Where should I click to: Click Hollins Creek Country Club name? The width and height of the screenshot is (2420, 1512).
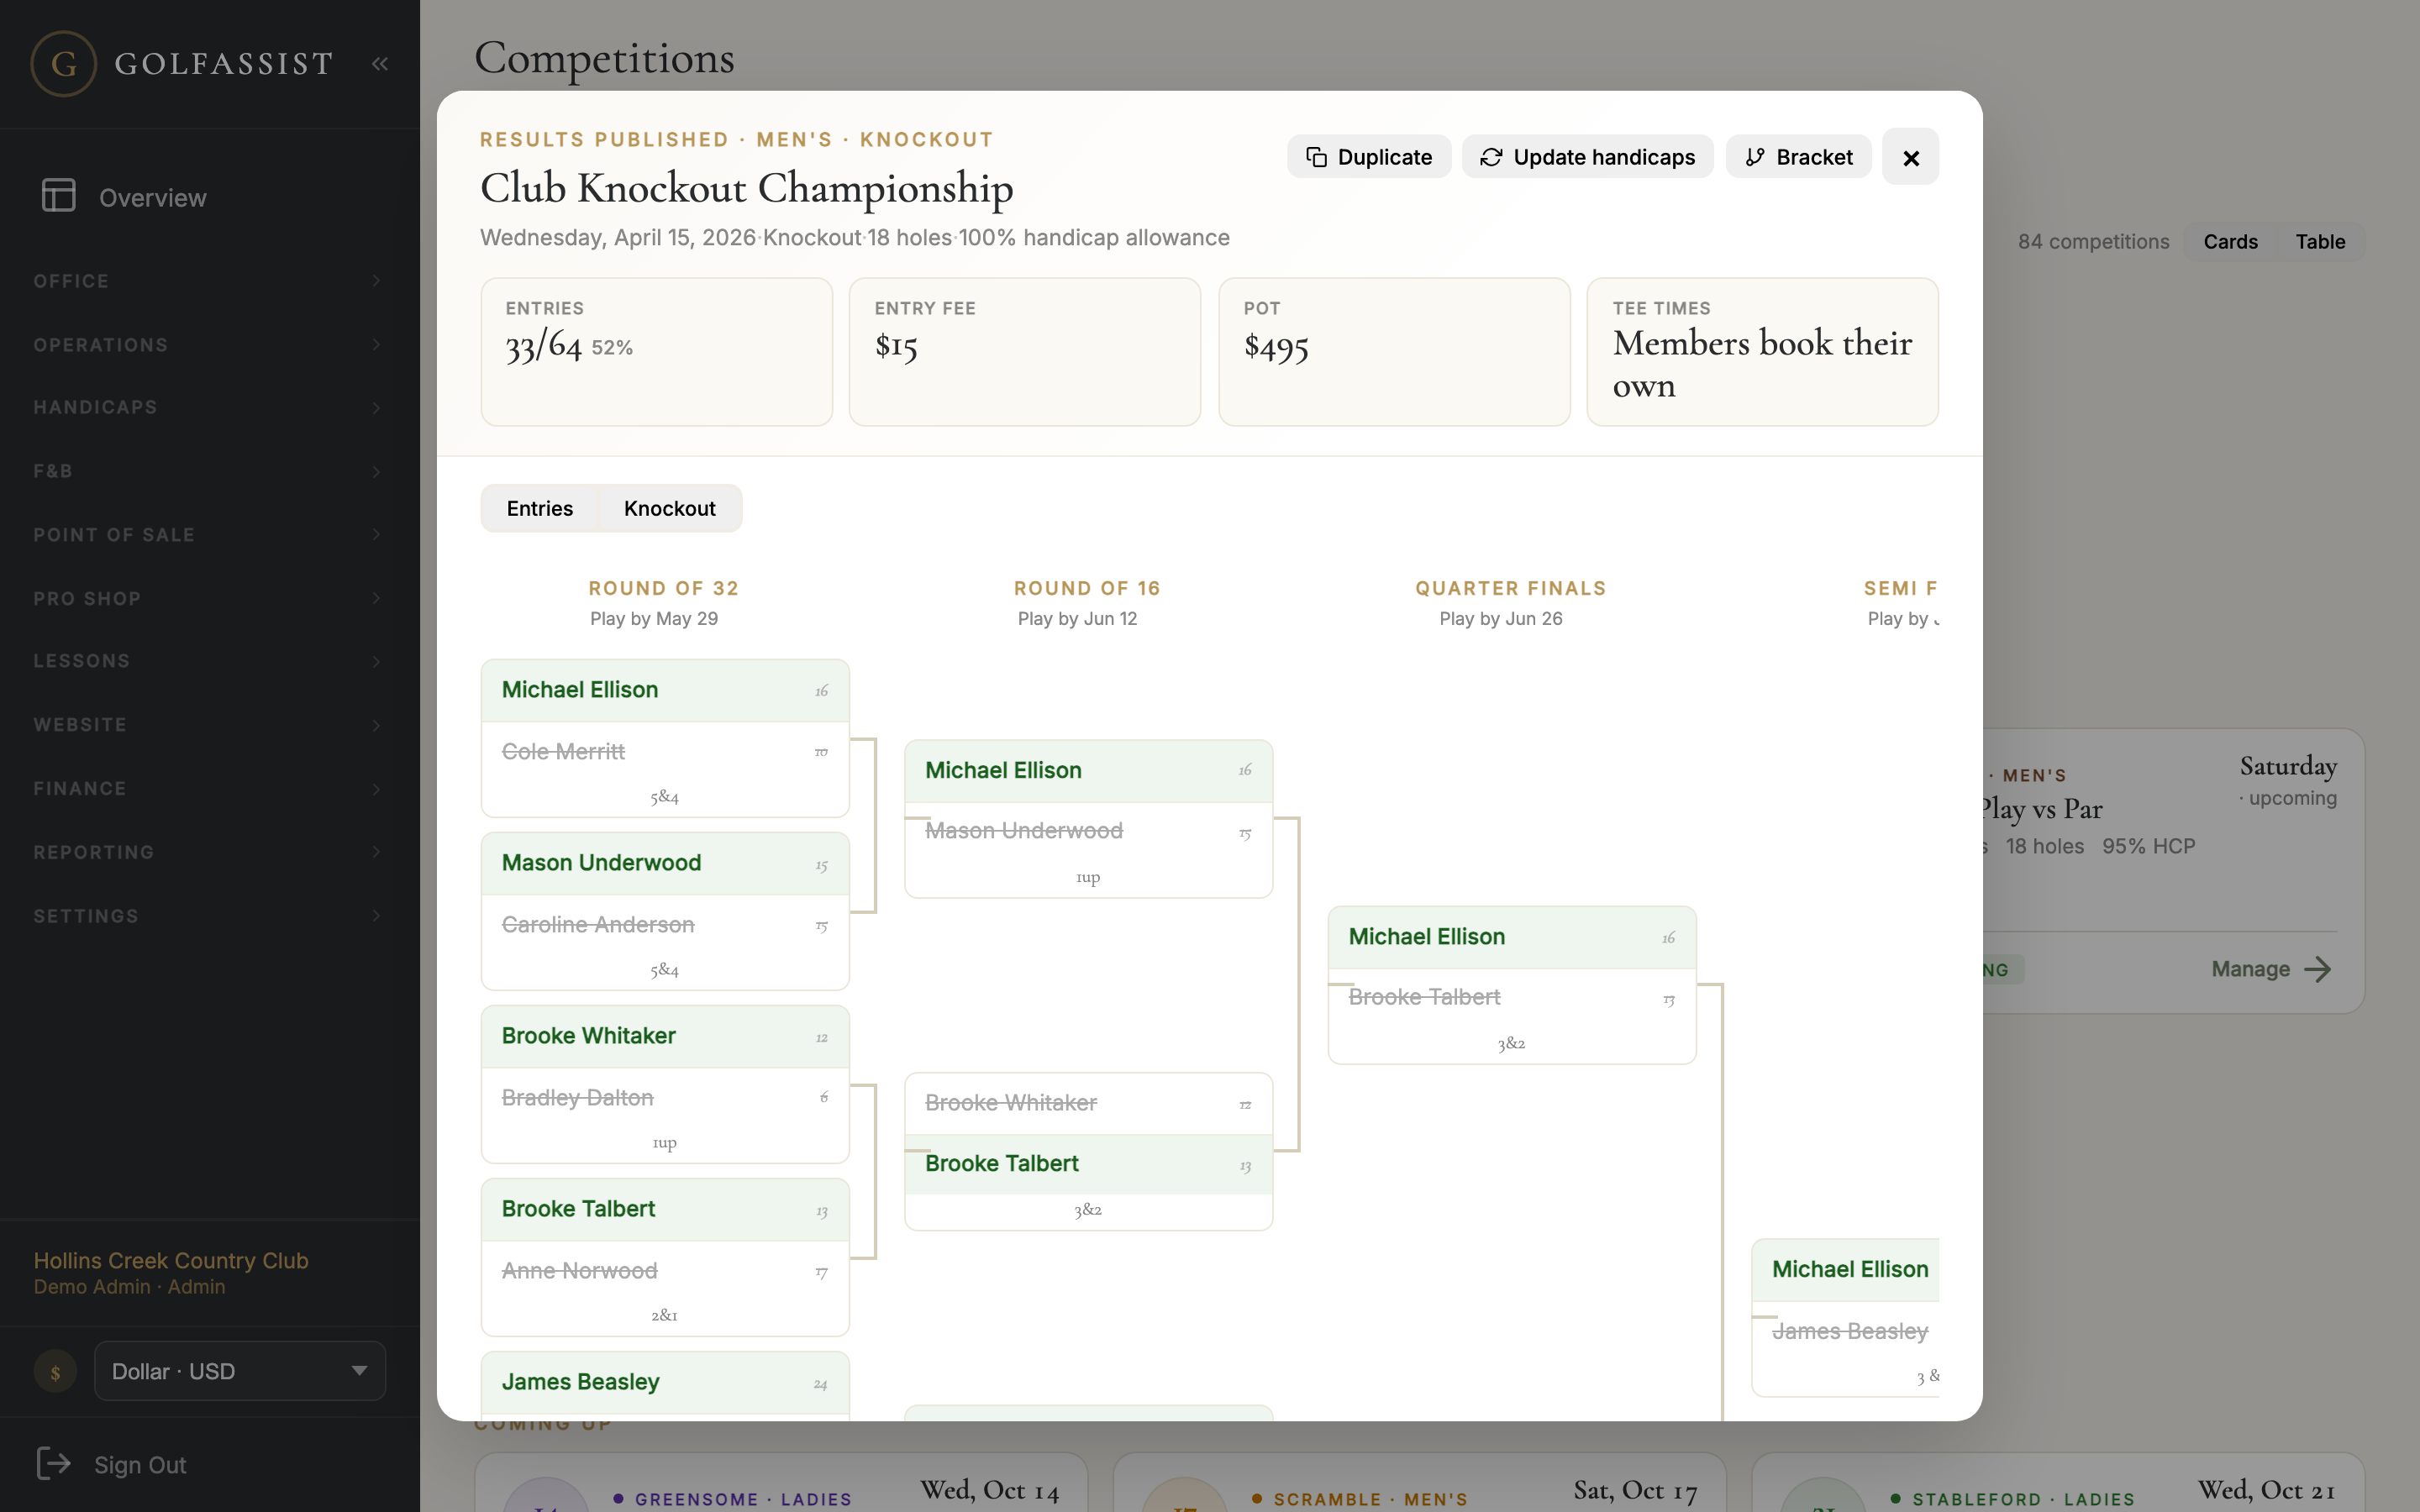[171, 1260]
